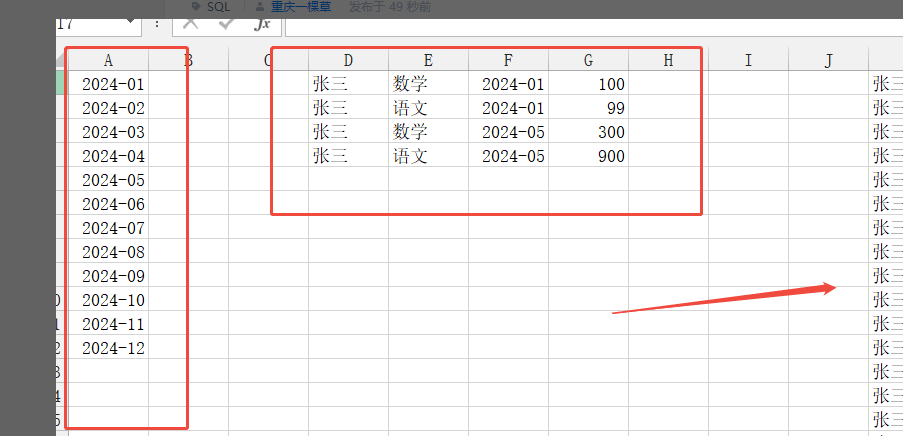903x436 pixels.
Task: Select column A header
Action: tap(108, 60)
